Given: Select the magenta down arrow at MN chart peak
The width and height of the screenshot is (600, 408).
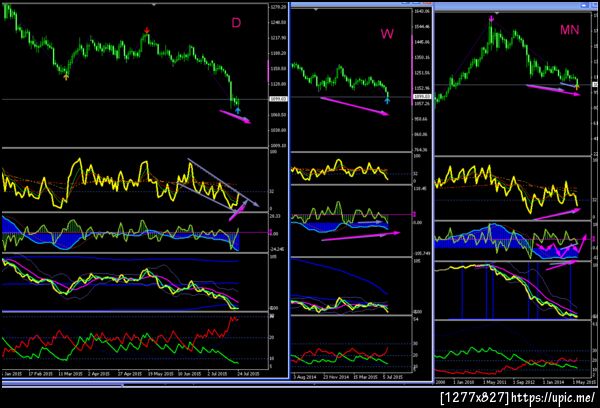Looking at the screenshot, I should click(492, 18).
